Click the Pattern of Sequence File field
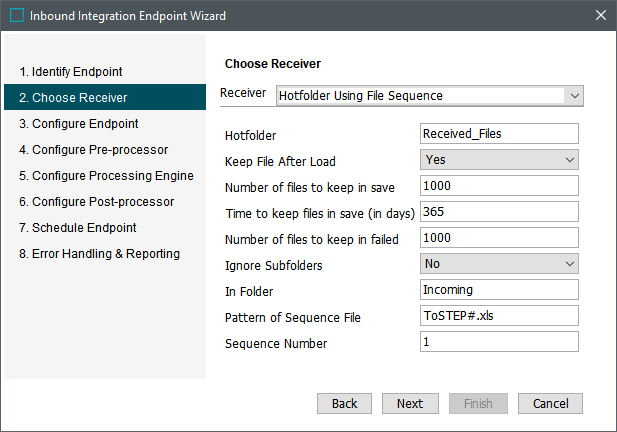This screenshot has width=617, height=432. coord(499,316)
